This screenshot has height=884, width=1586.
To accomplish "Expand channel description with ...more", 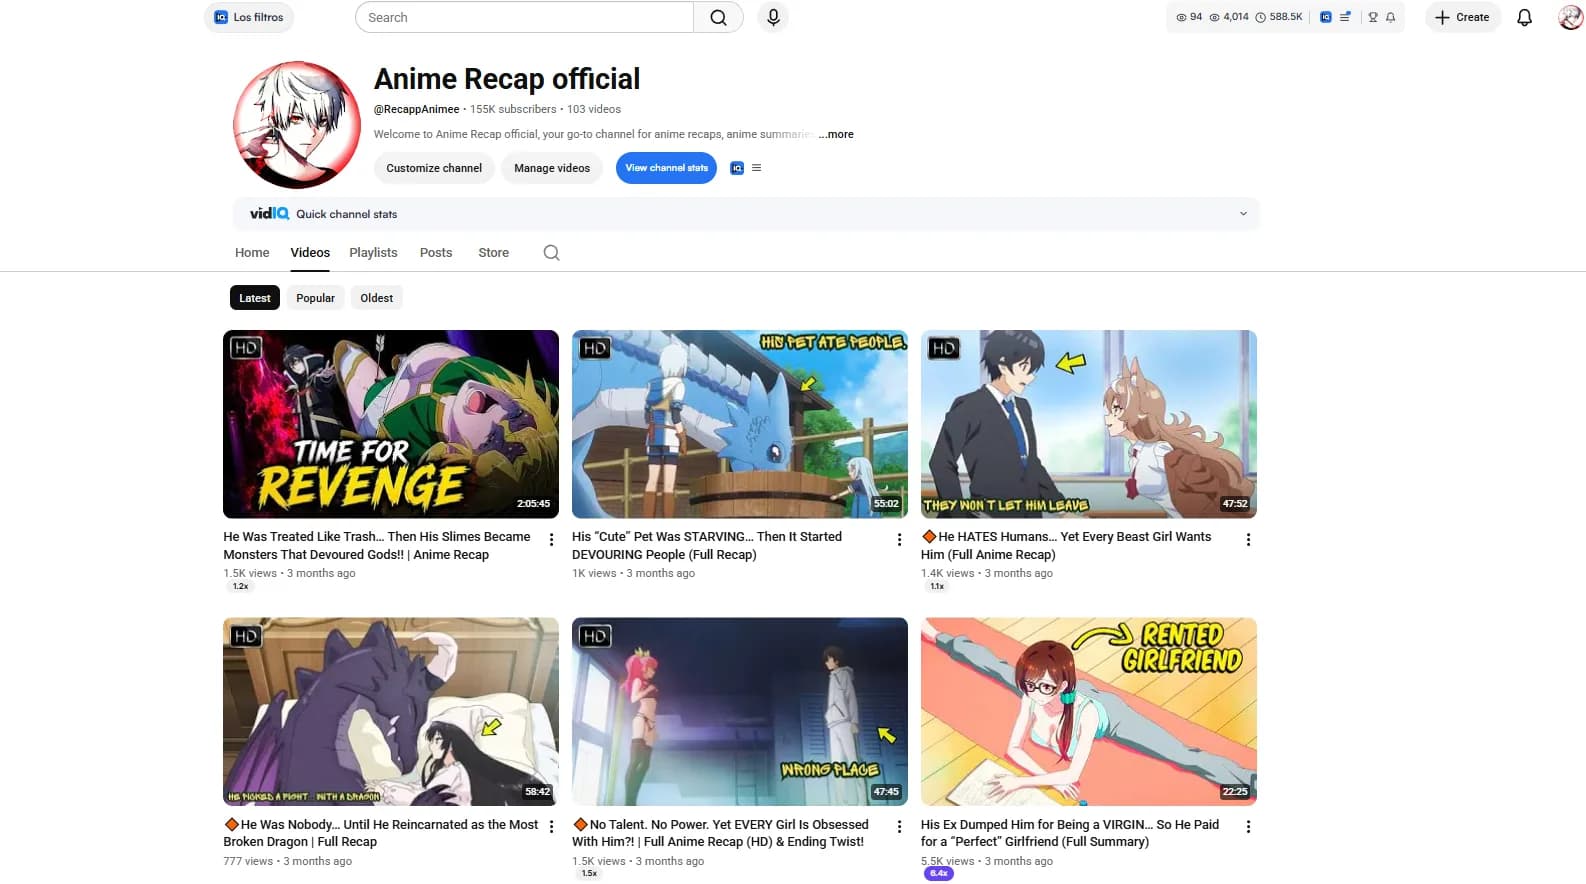I will (836, 134).
